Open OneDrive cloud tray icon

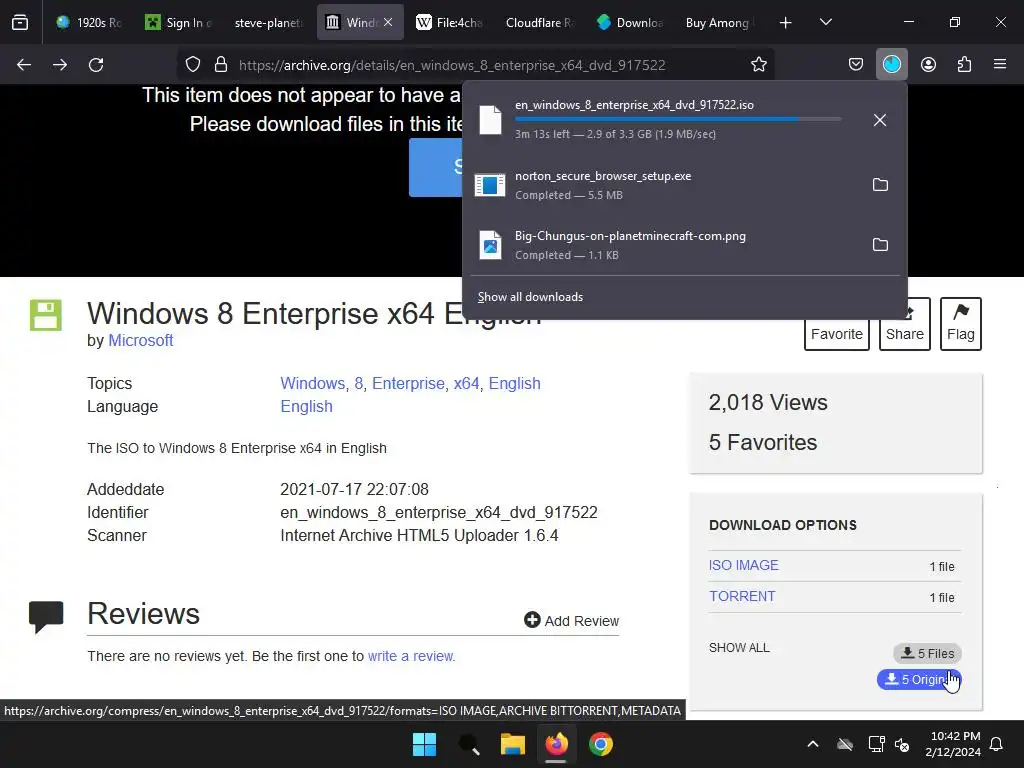[845, 744]
